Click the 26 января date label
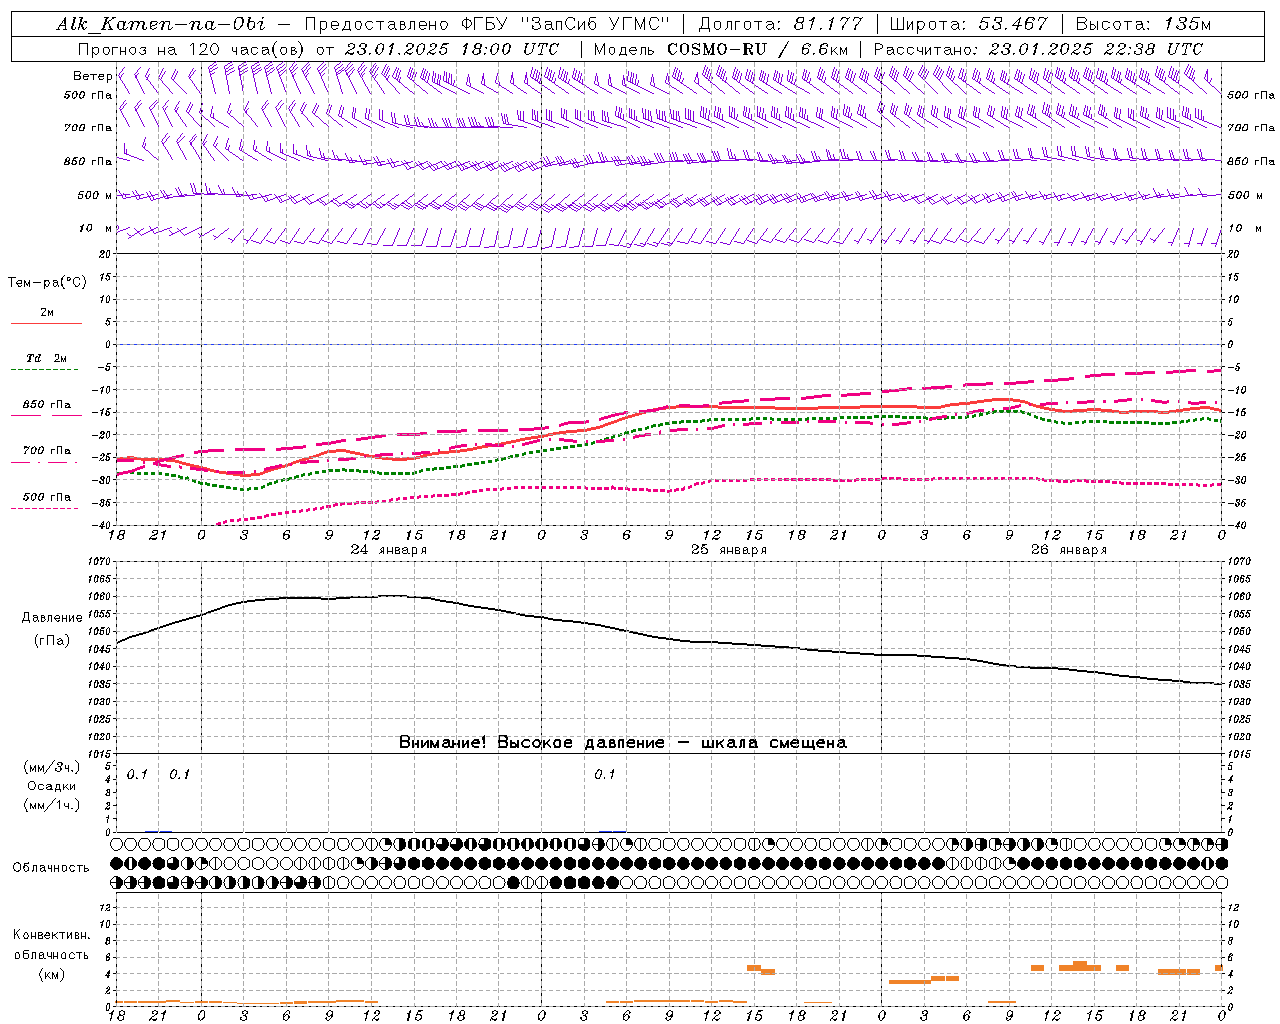 click(x=1069, y=550)
